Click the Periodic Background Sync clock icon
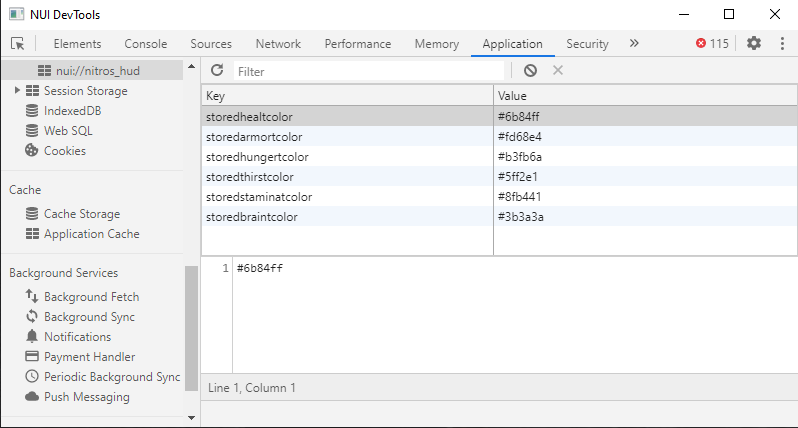798x428 pixels. click(x=32, y=376)
